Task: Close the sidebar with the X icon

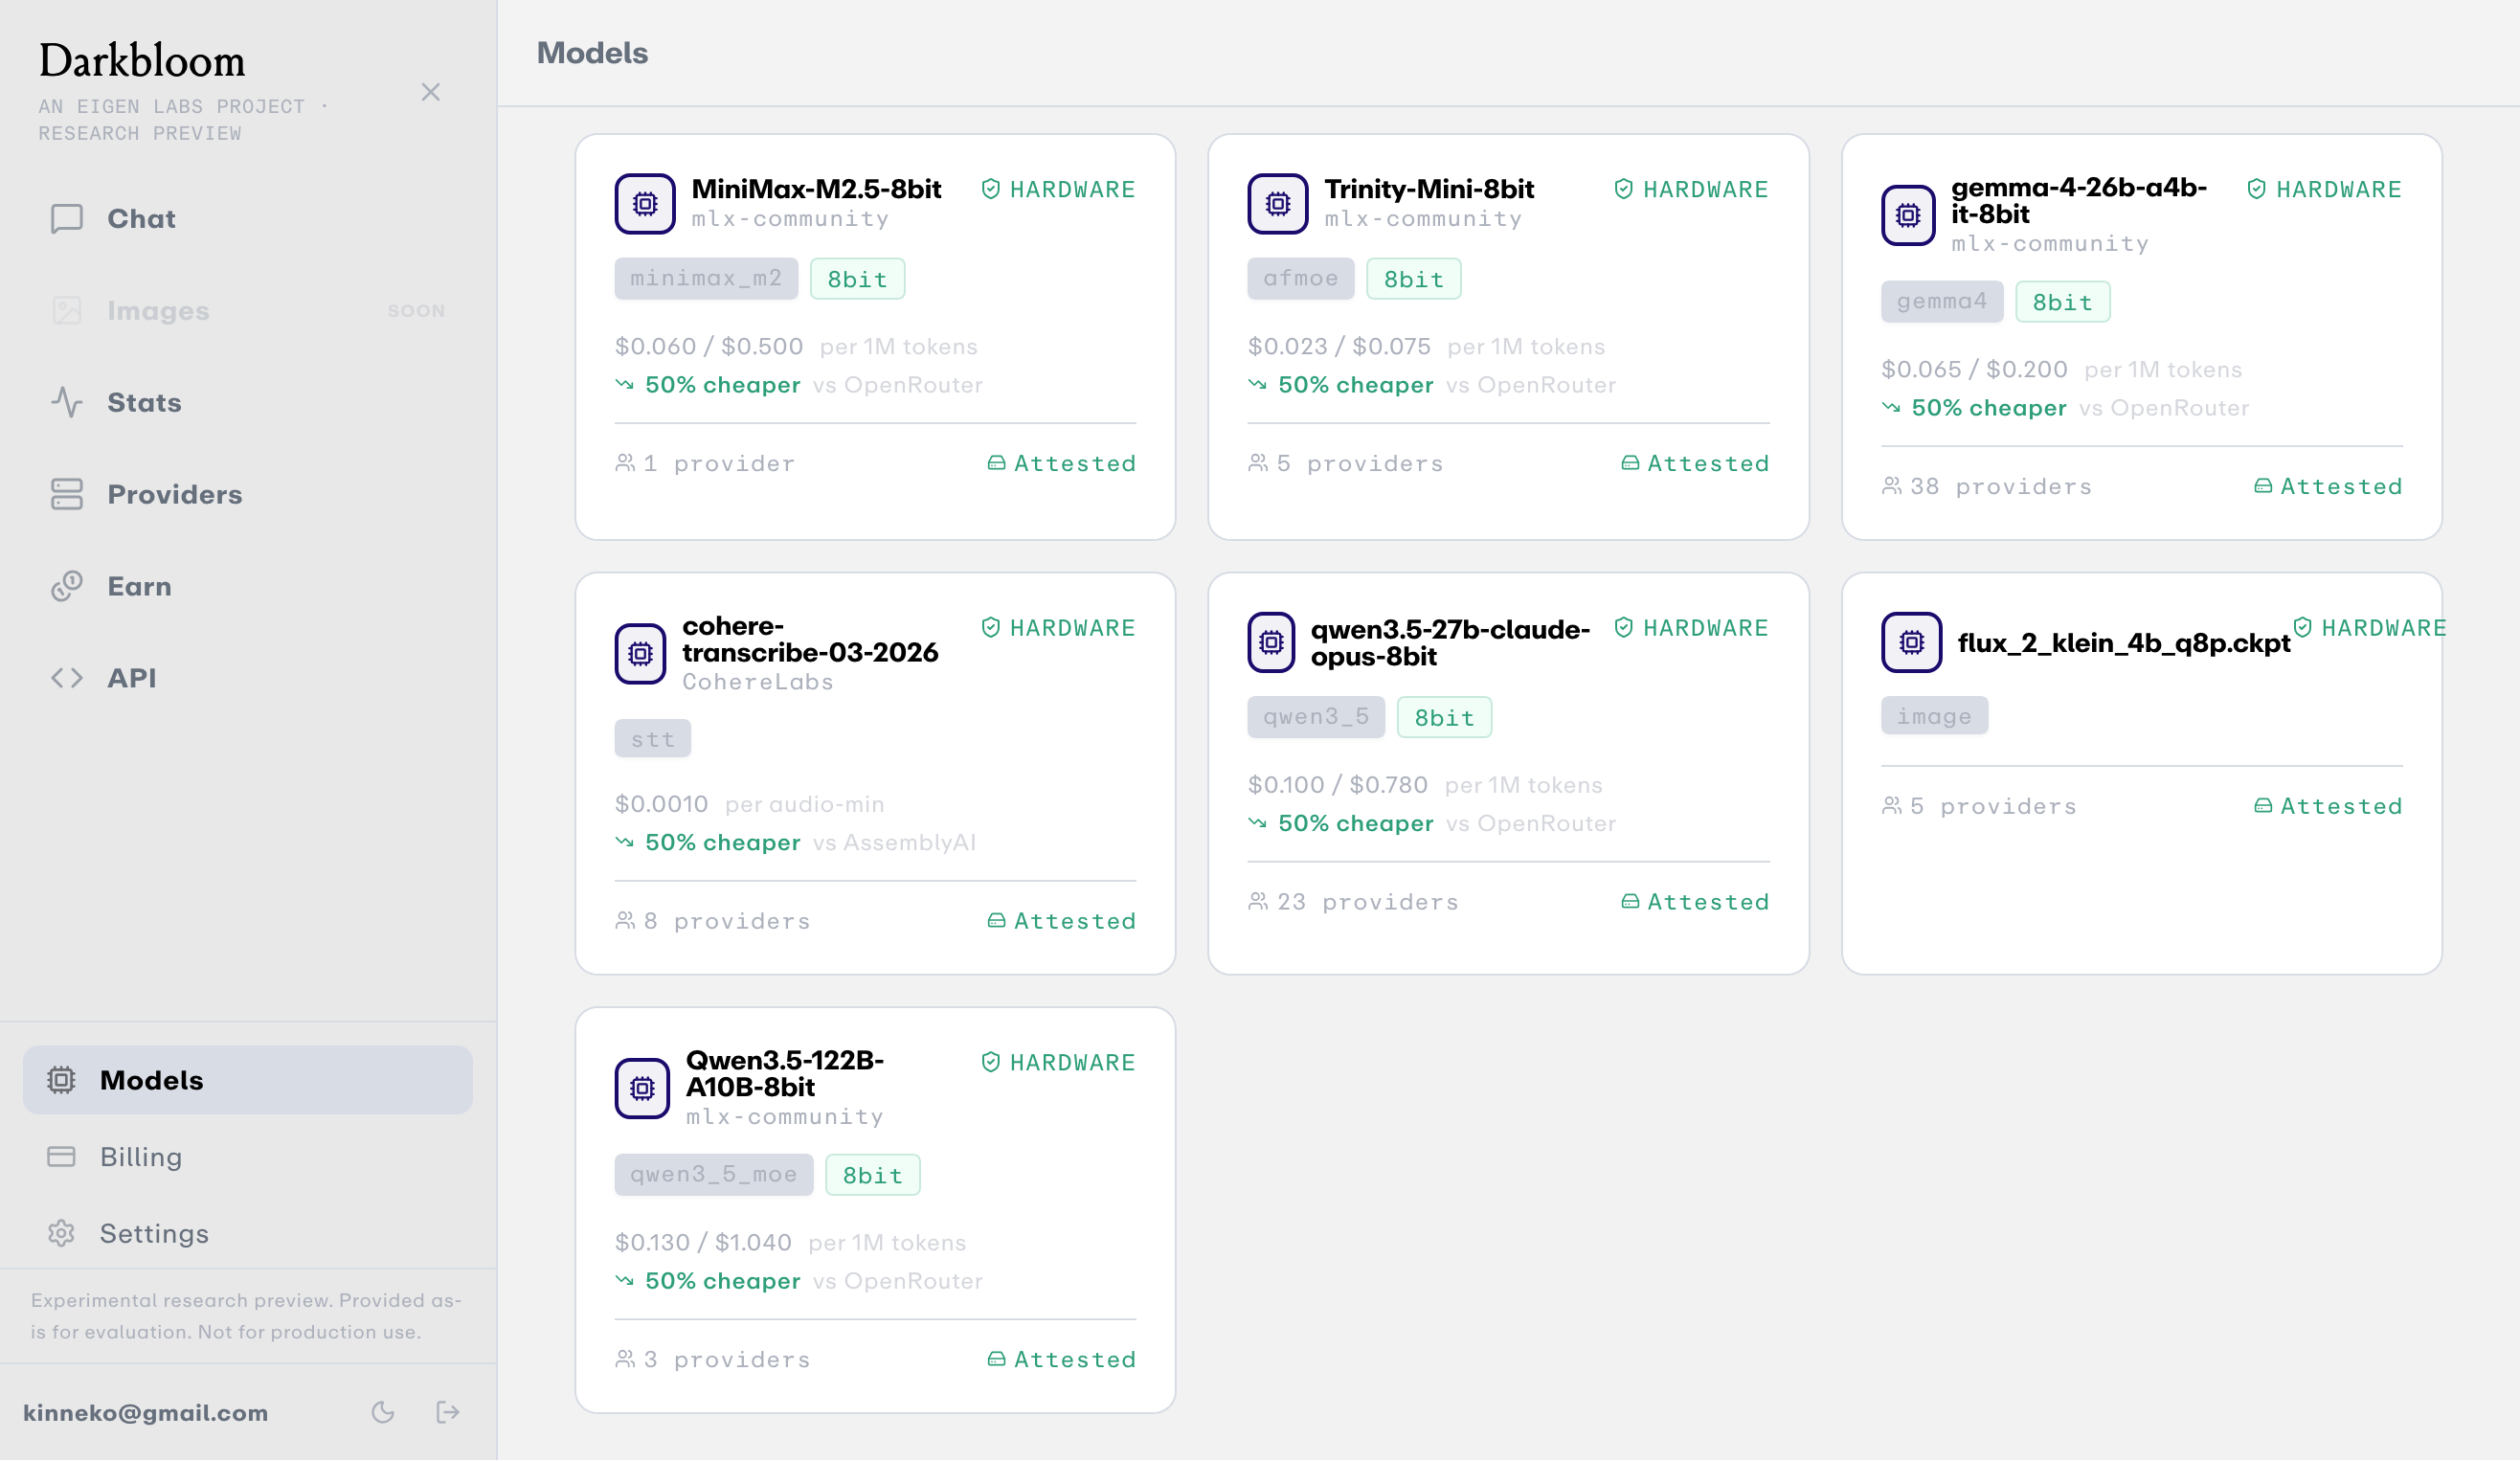Action: click(x=431, y=92)
